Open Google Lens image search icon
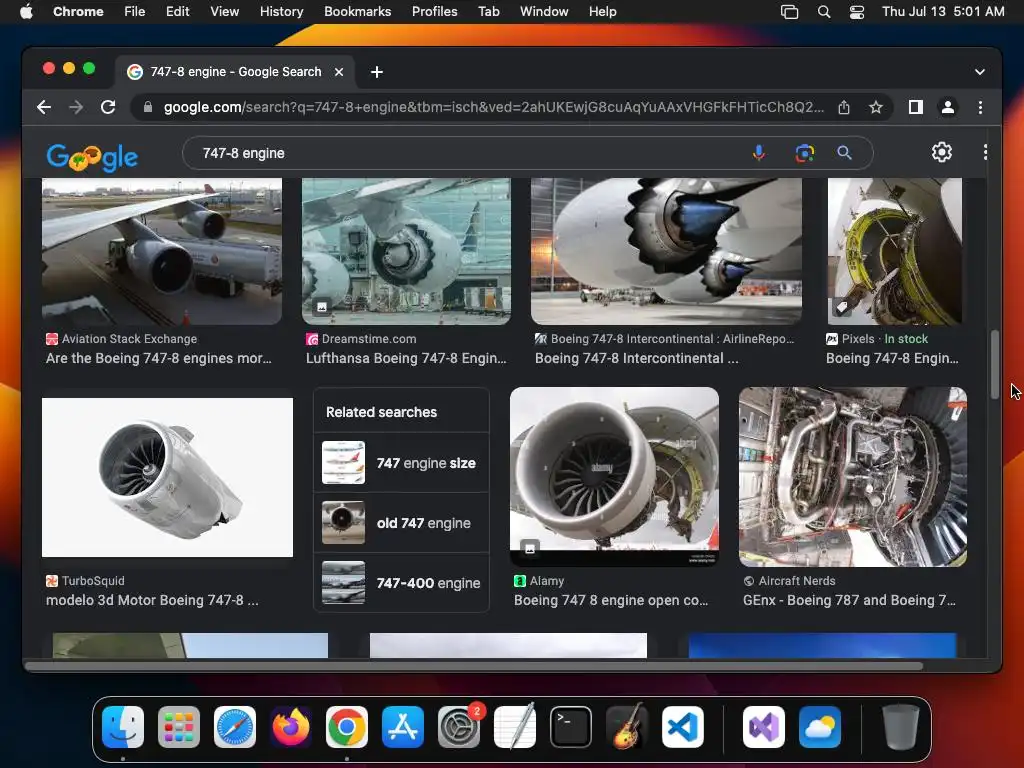The width and height of the screenshot is (1024, 768). click(x=805, y=153)
